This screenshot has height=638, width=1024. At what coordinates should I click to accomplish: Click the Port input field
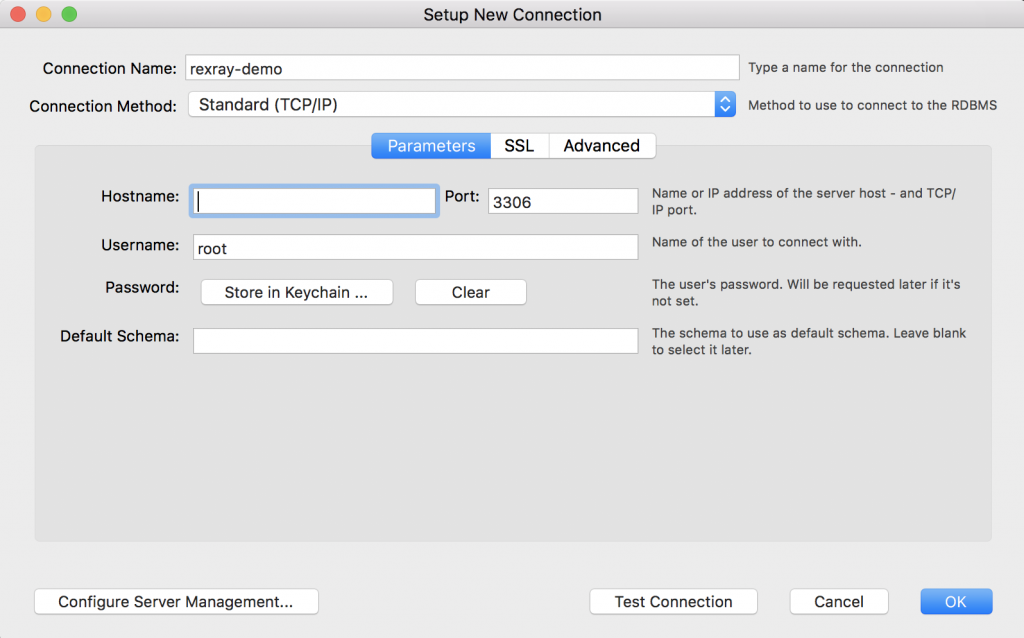pos(562,200)
